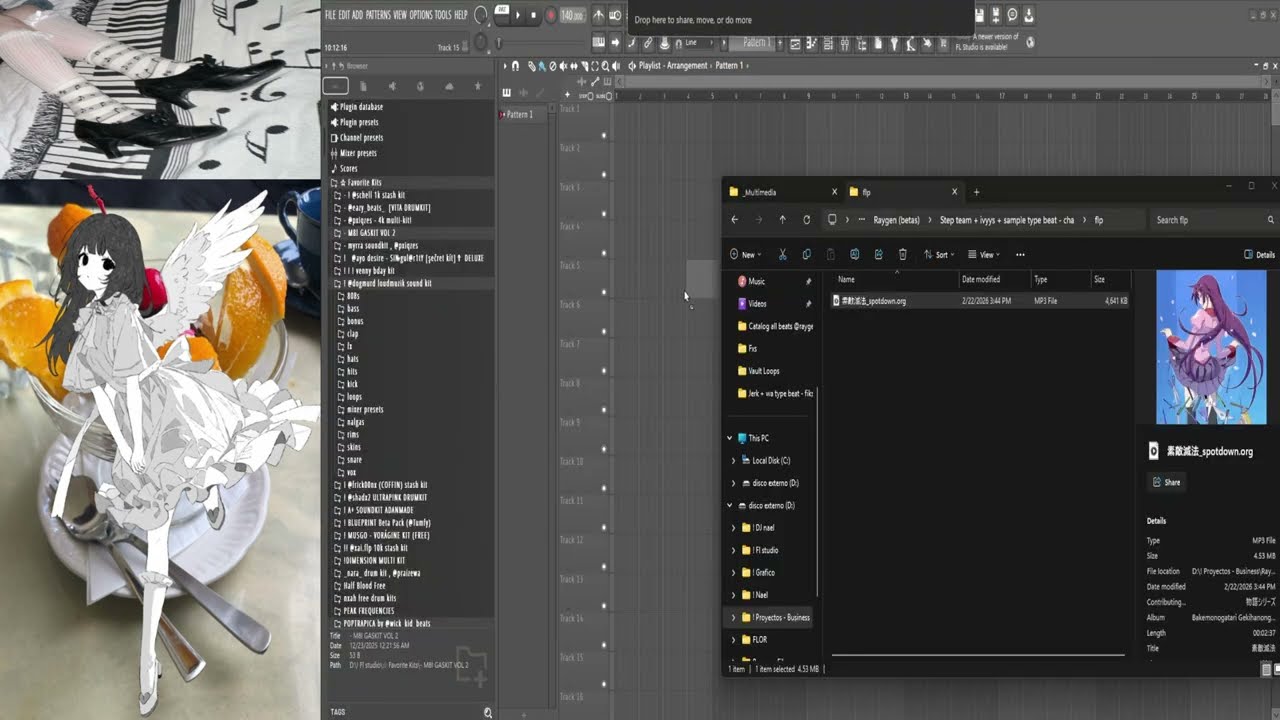The width and height of the screenshot is (1280, 720).
Task: Select the Paint brush tool in playlist
Action: pyautogui.click(x=543, y=66)
